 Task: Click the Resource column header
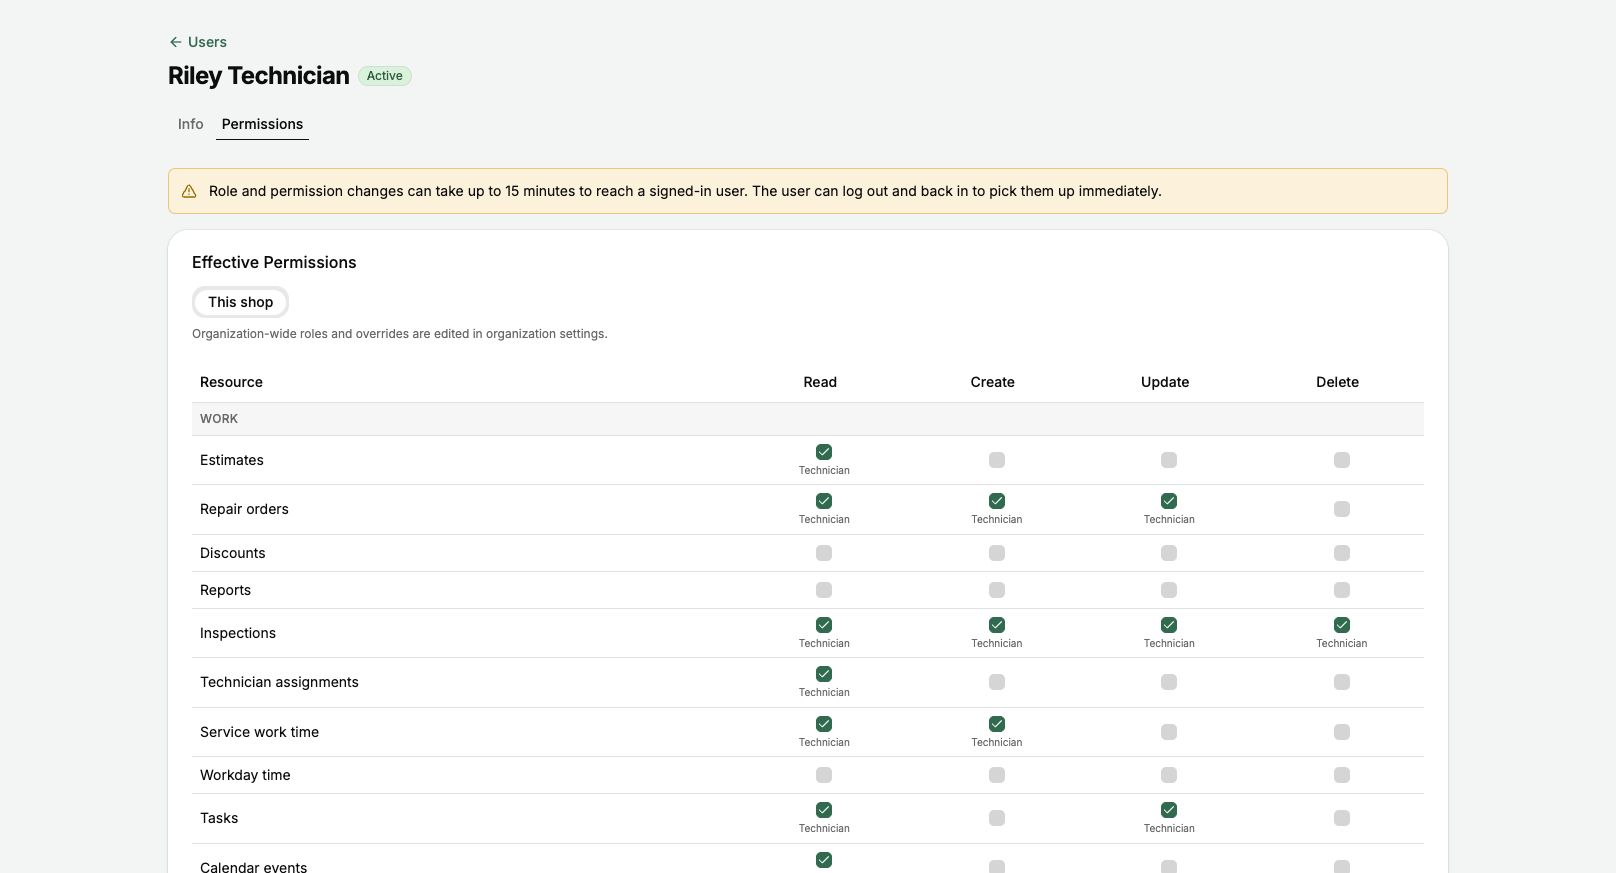point(231,382)
